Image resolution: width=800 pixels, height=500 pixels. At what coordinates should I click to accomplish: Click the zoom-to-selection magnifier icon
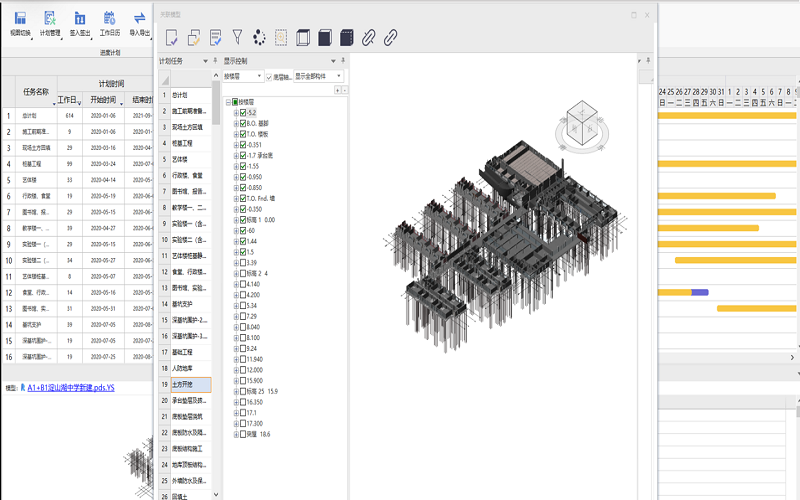pos(281,38)
